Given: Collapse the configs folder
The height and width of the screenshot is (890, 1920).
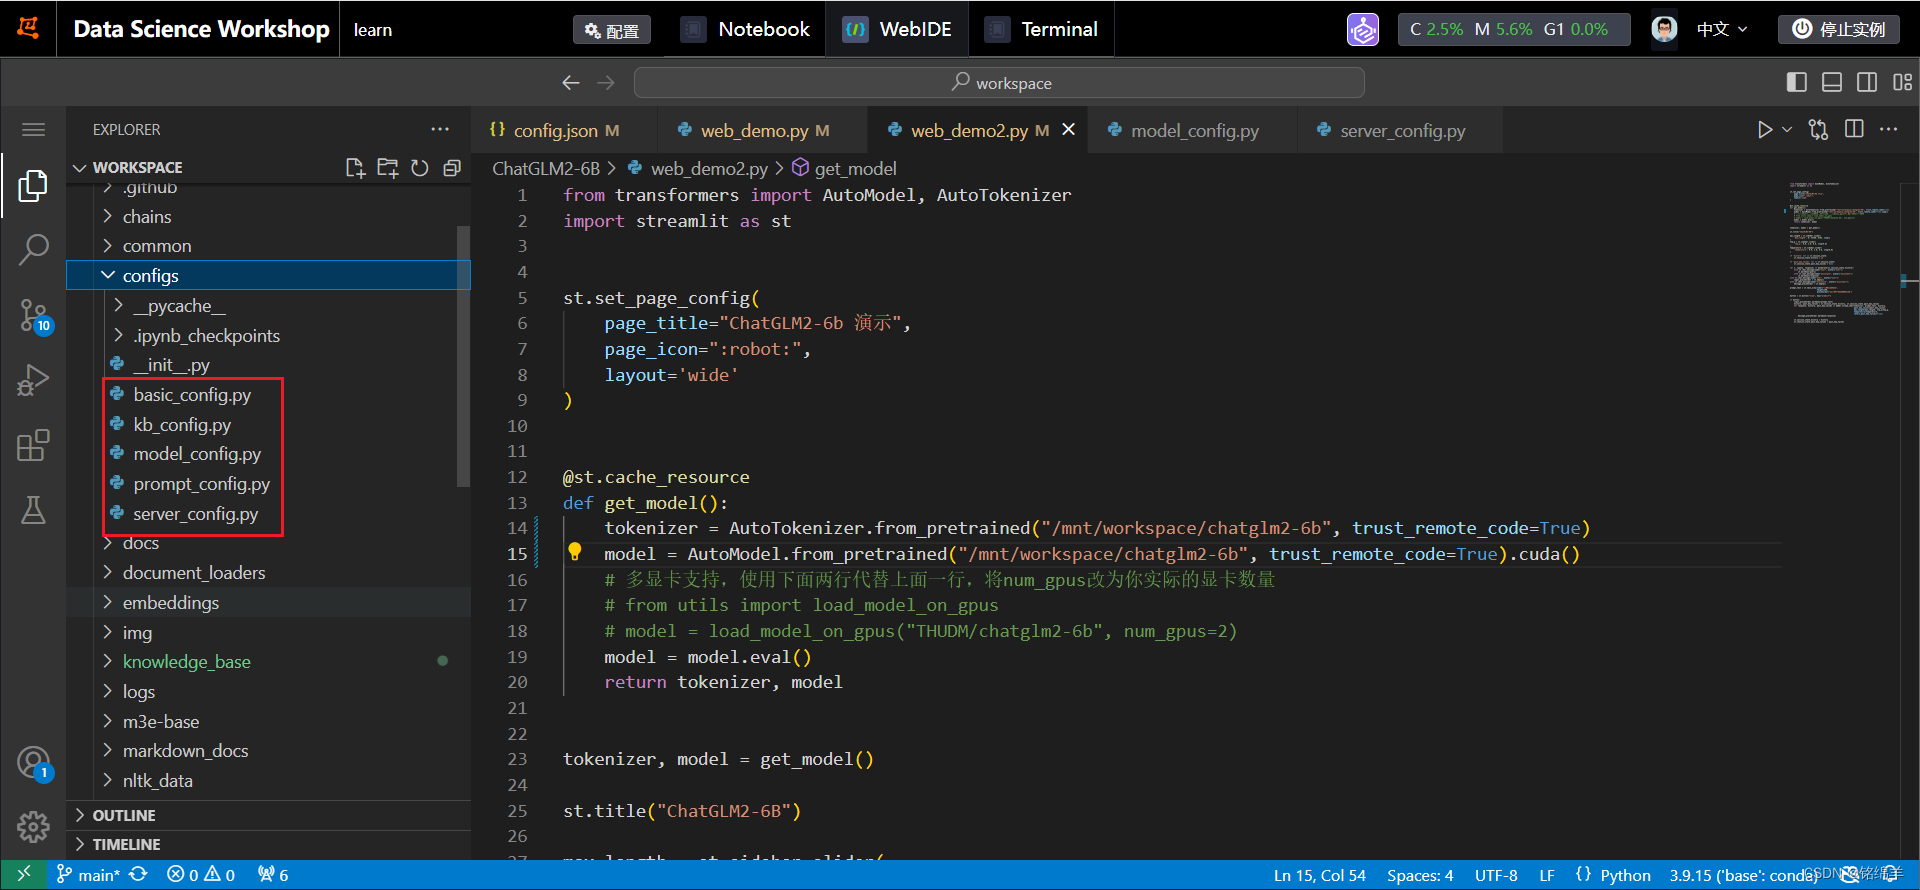Looking at the screenshot, I should click(268, 276).
